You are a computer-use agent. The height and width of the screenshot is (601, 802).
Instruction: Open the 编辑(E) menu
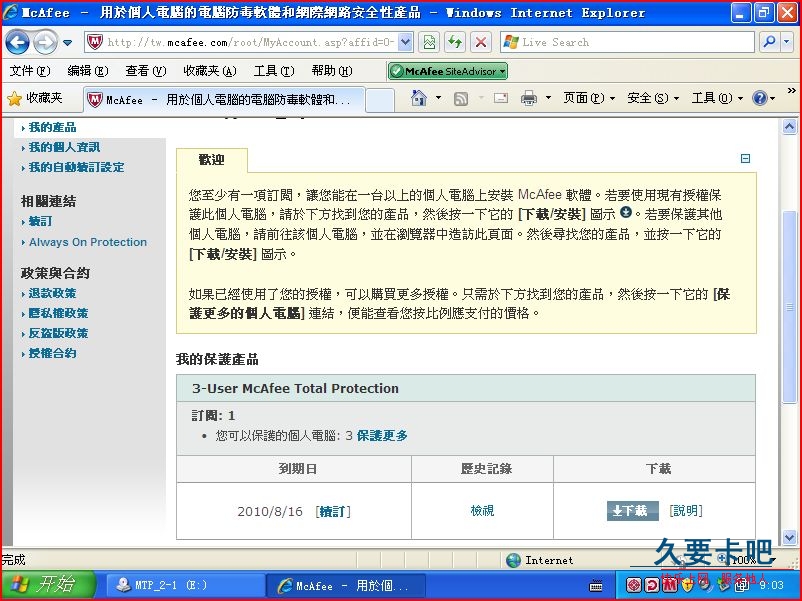pos(87,71)
